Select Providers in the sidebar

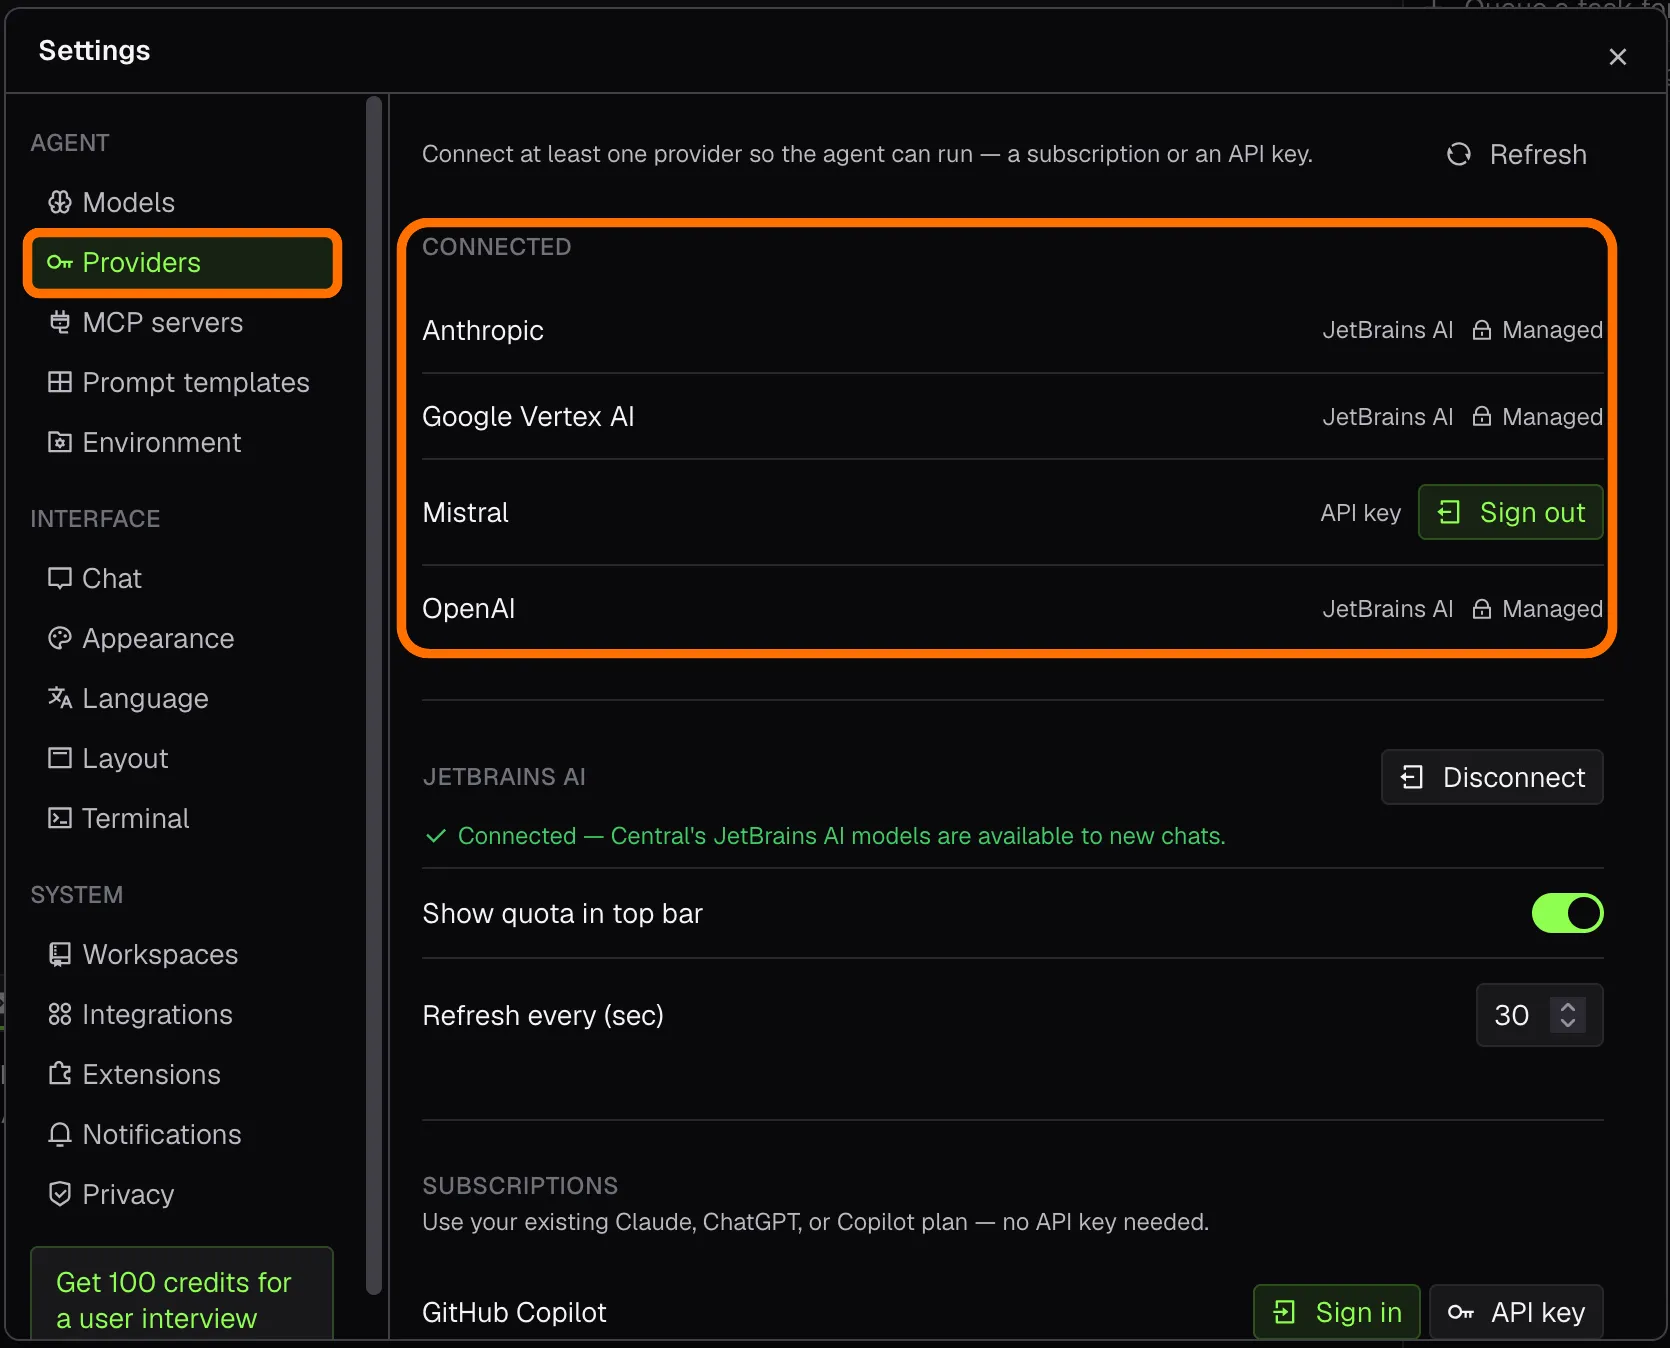tap(182, 262)
